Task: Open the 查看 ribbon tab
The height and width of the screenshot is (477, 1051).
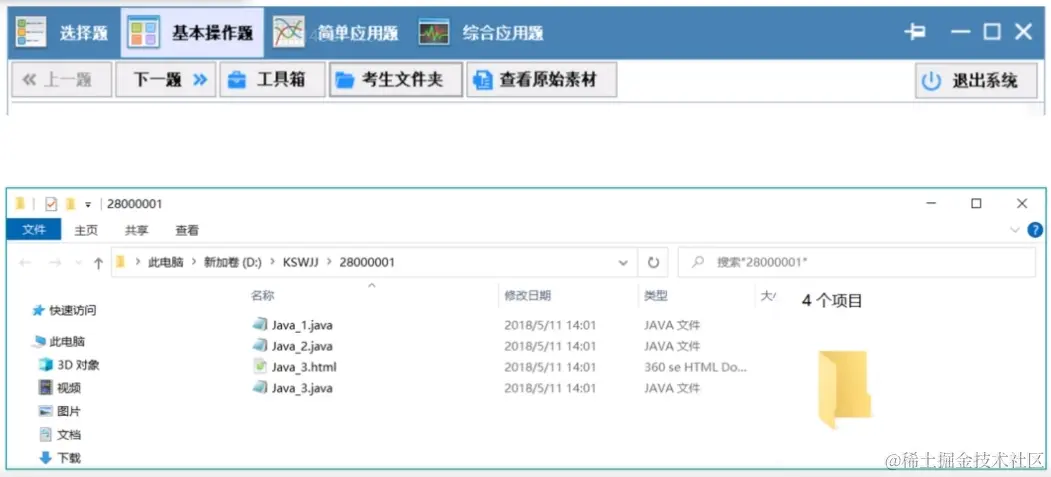Action: tap(187, 230)
